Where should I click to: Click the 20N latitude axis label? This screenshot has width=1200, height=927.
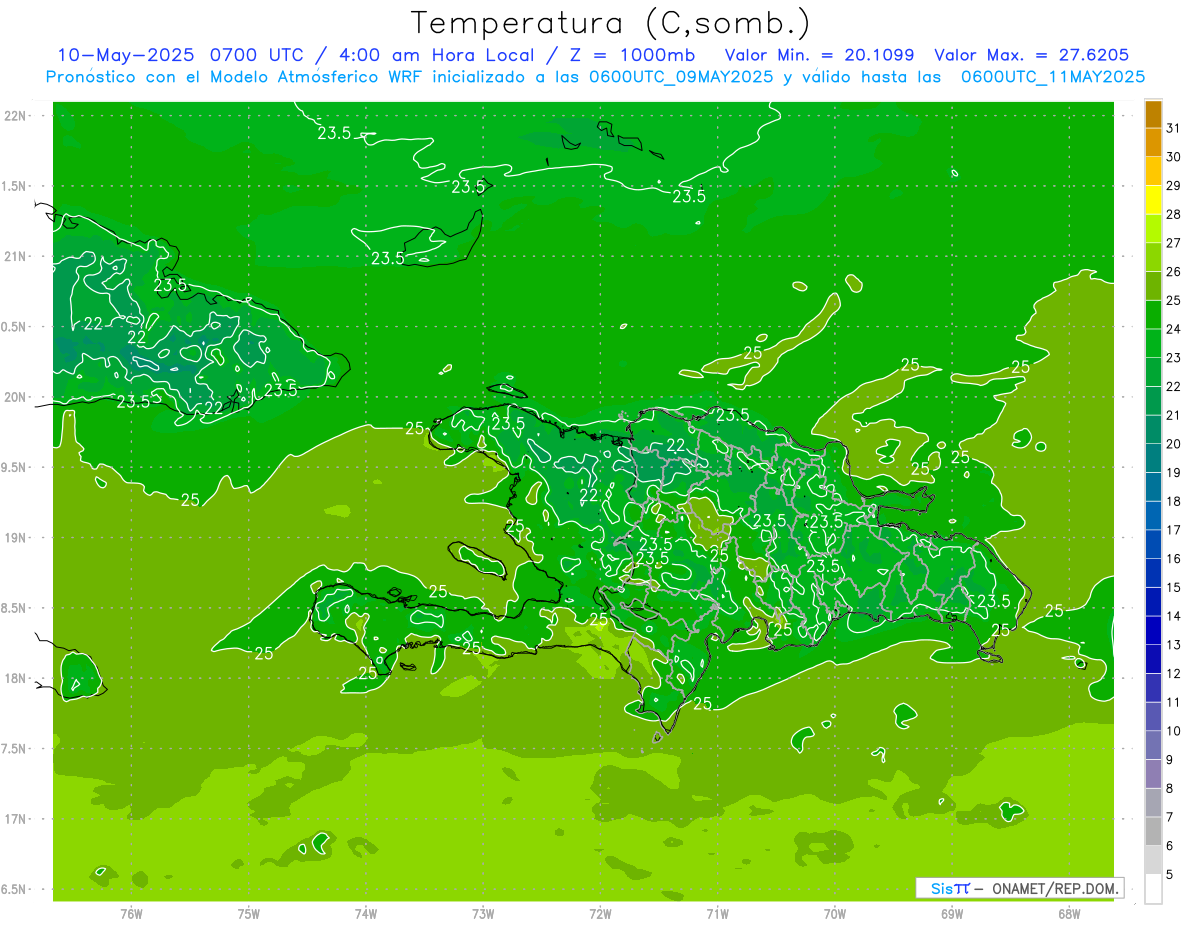click(x=15, y=397)
